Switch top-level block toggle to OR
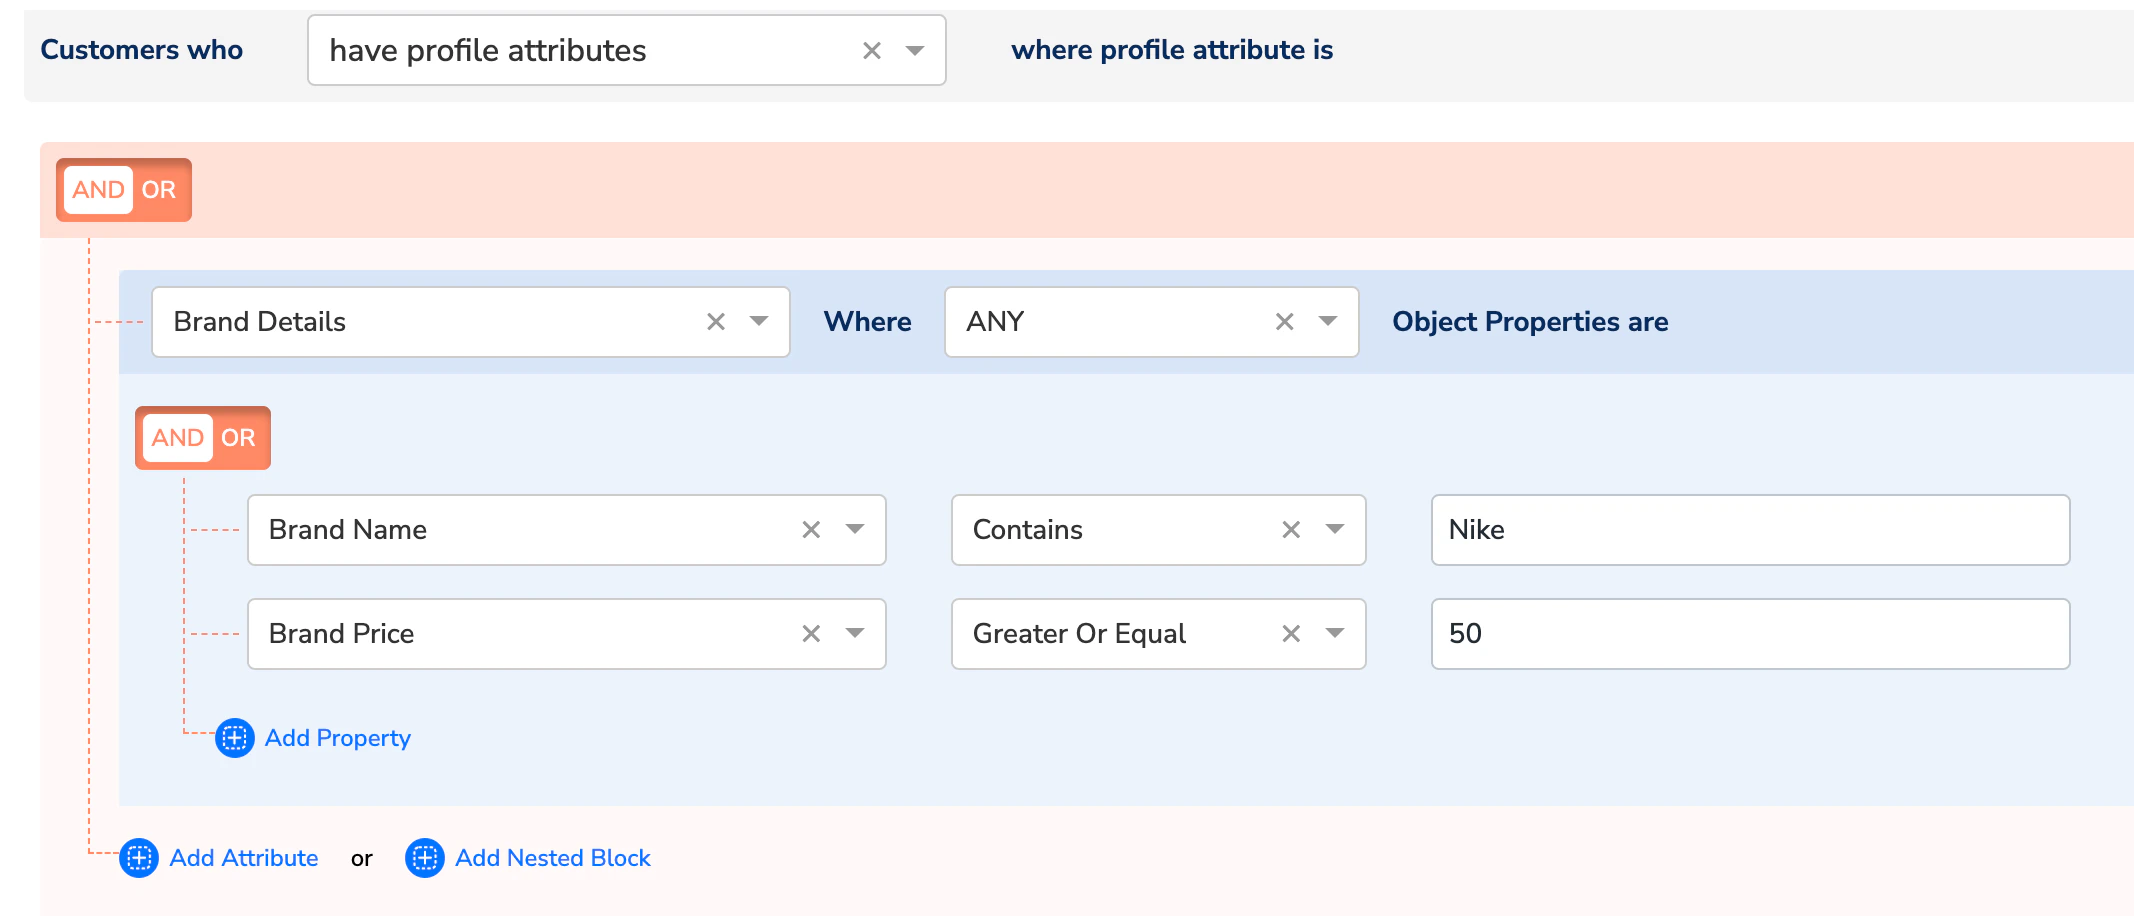The height and width of the screenshot is (916, 2134). point(159,190)
